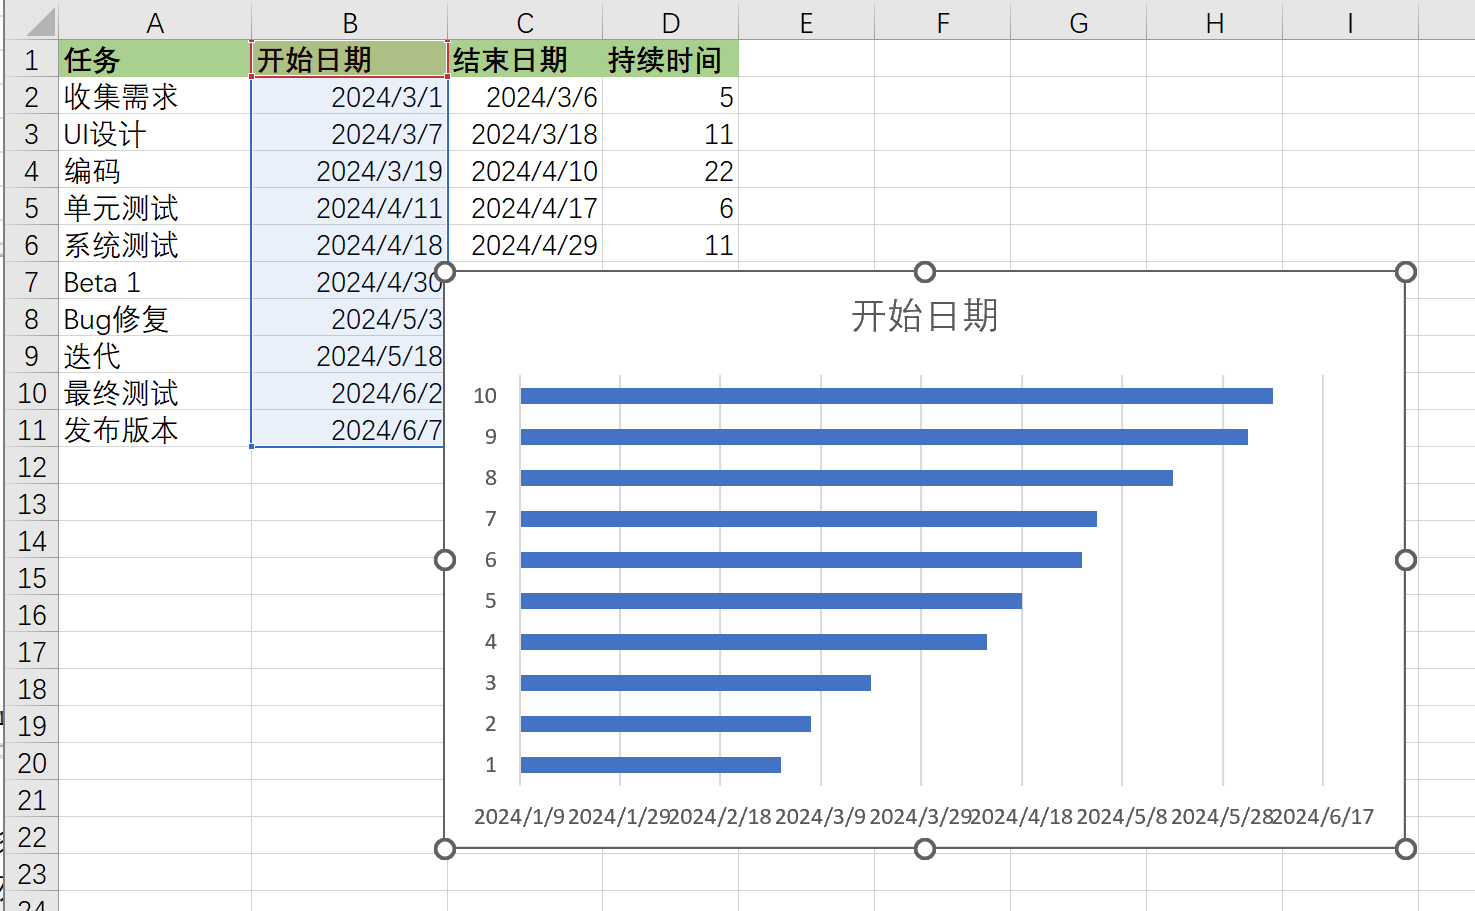
Task: Click duration value 5 cell
Action: (x=670, y=96)
